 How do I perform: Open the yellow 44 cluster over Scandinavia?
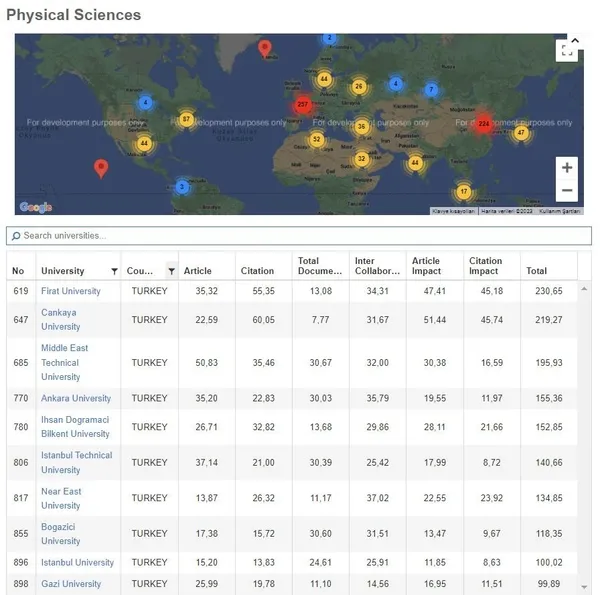pos(324,80)
